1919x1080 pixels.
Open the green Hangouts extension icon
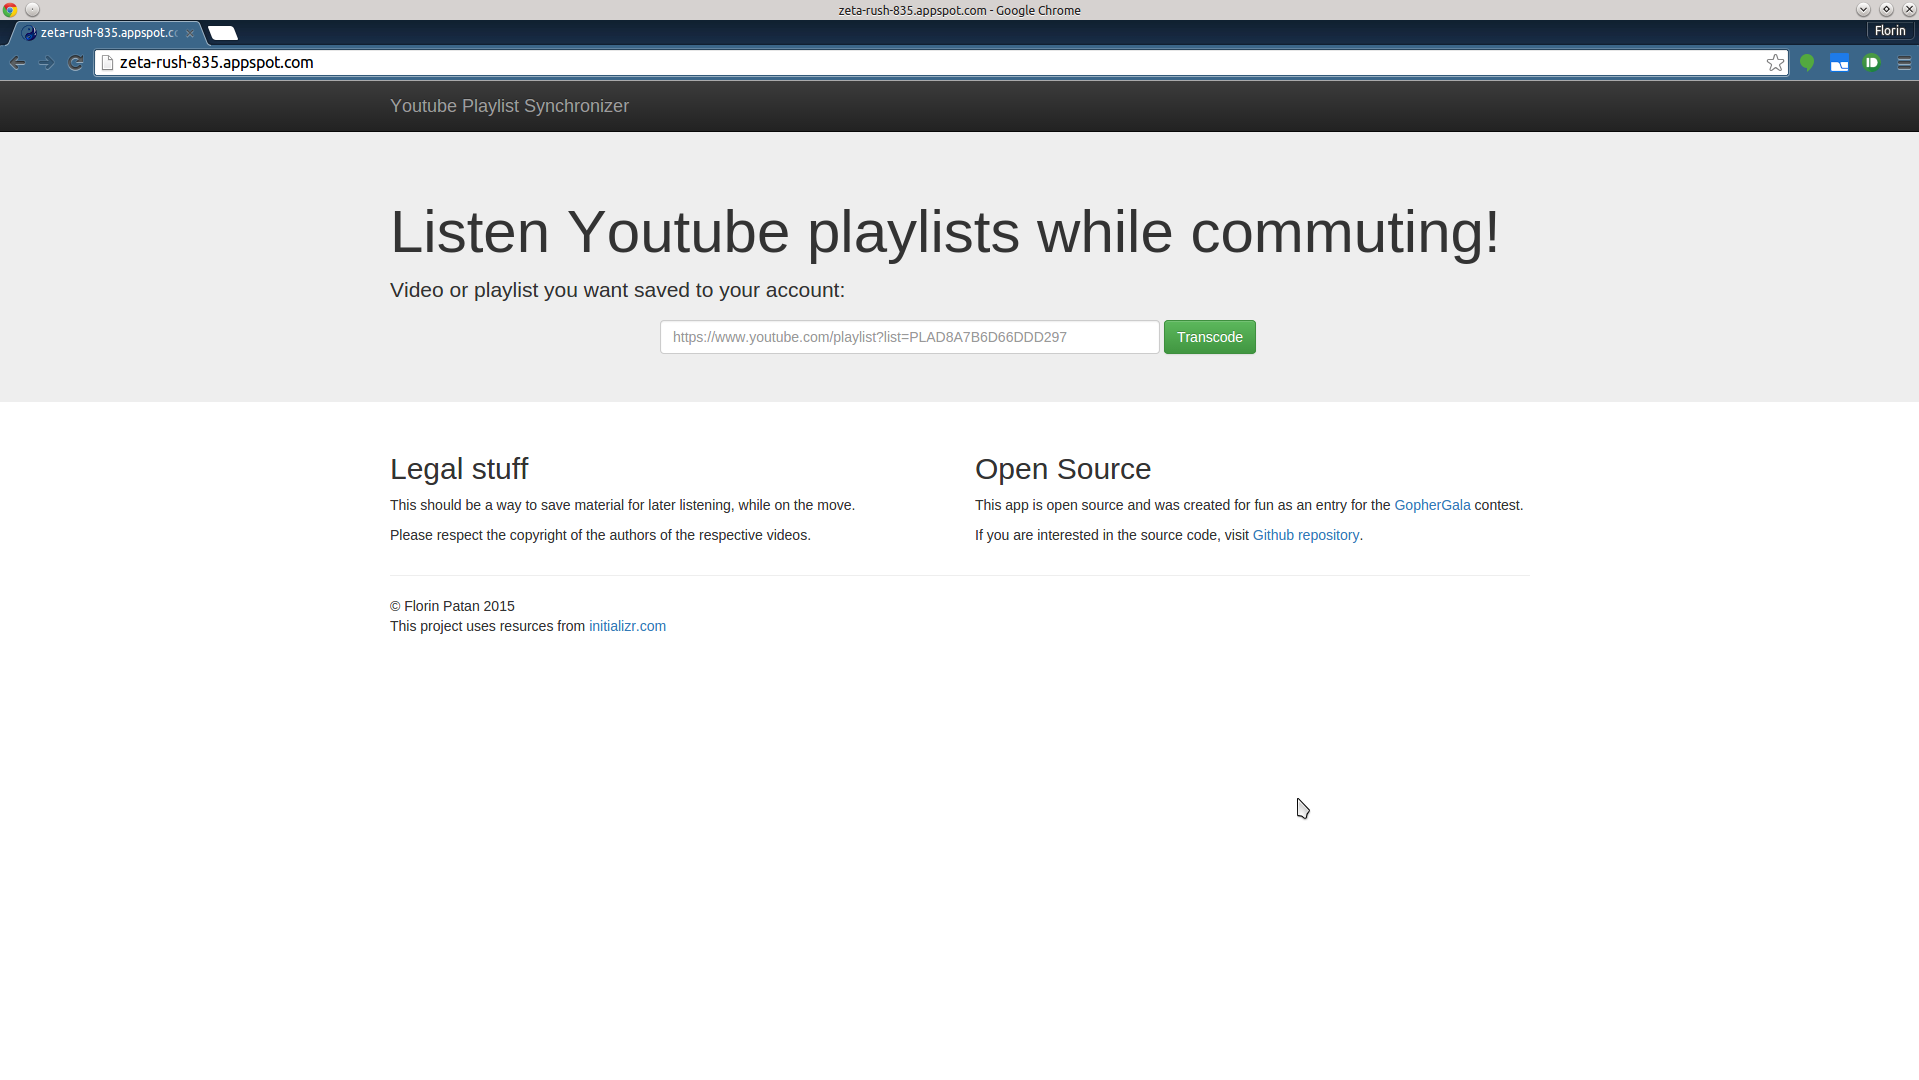click(1807, 63)
